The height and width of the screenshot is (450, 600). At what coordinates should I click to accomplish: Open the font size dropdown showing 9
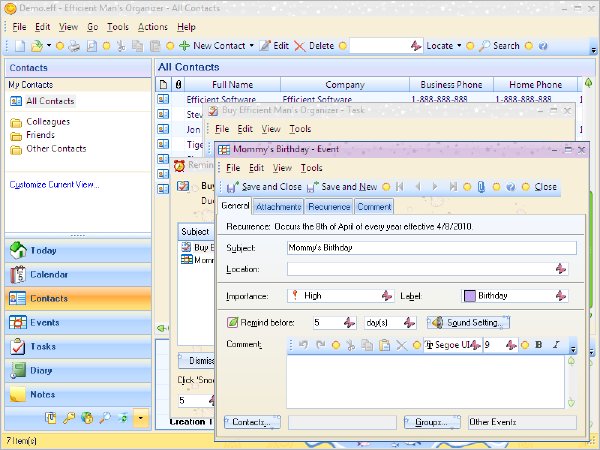(511, 345)
